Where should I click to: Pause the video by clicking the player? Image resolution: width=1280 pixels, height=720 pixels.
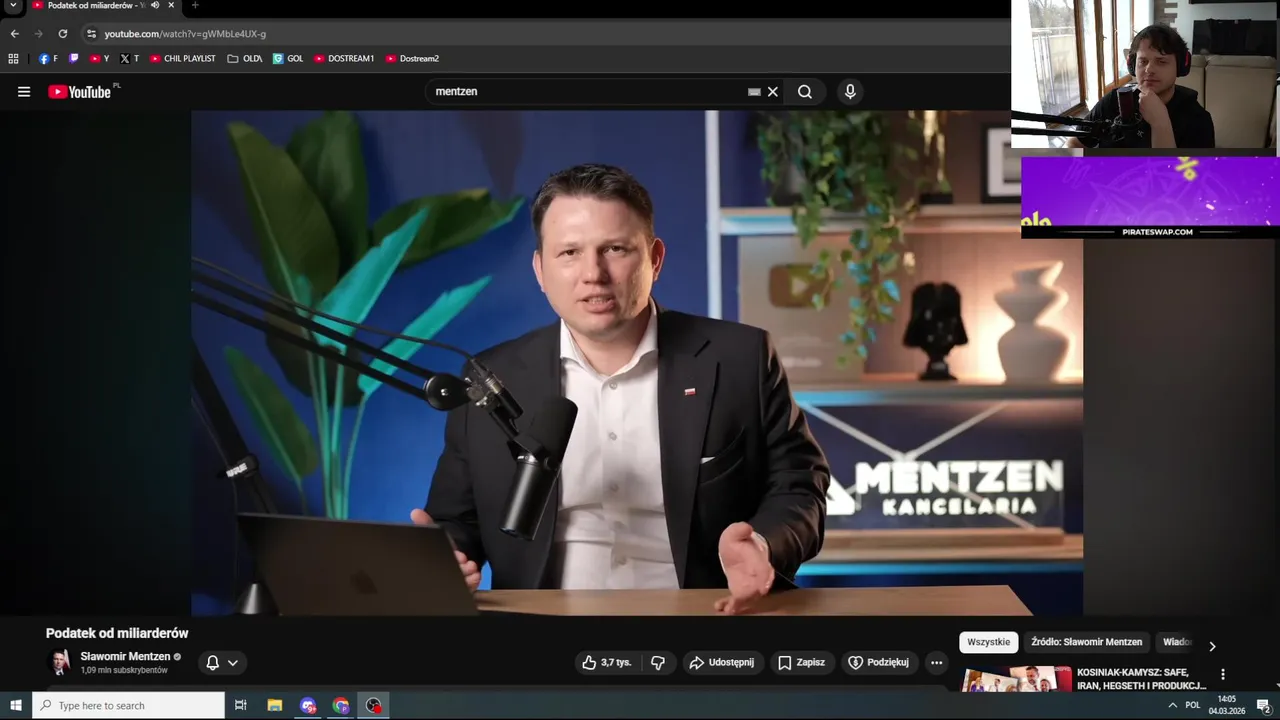coord(637,362)
